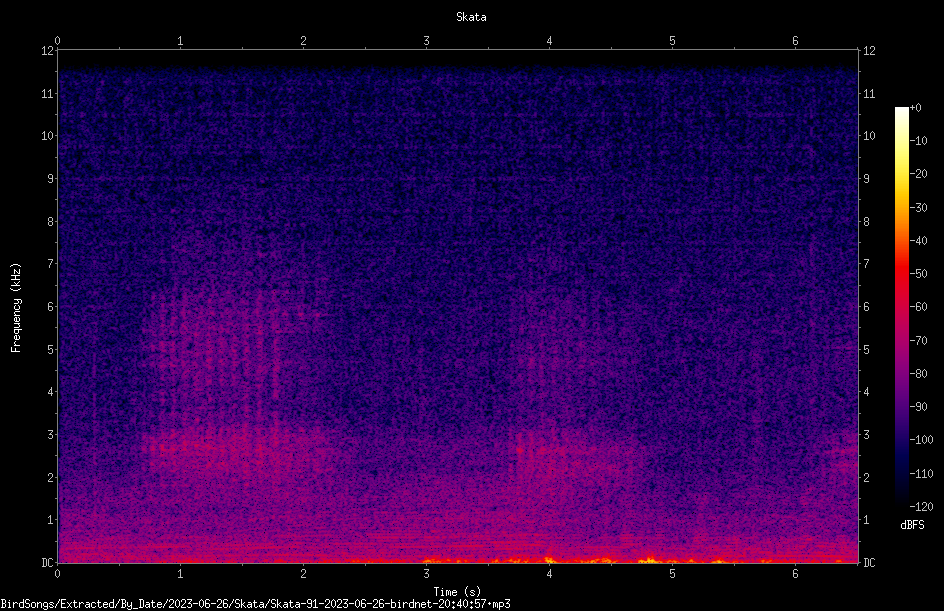The image size is (944, 611).
Task: Click the "3" label on the bottom time axis
Action: 426,574
